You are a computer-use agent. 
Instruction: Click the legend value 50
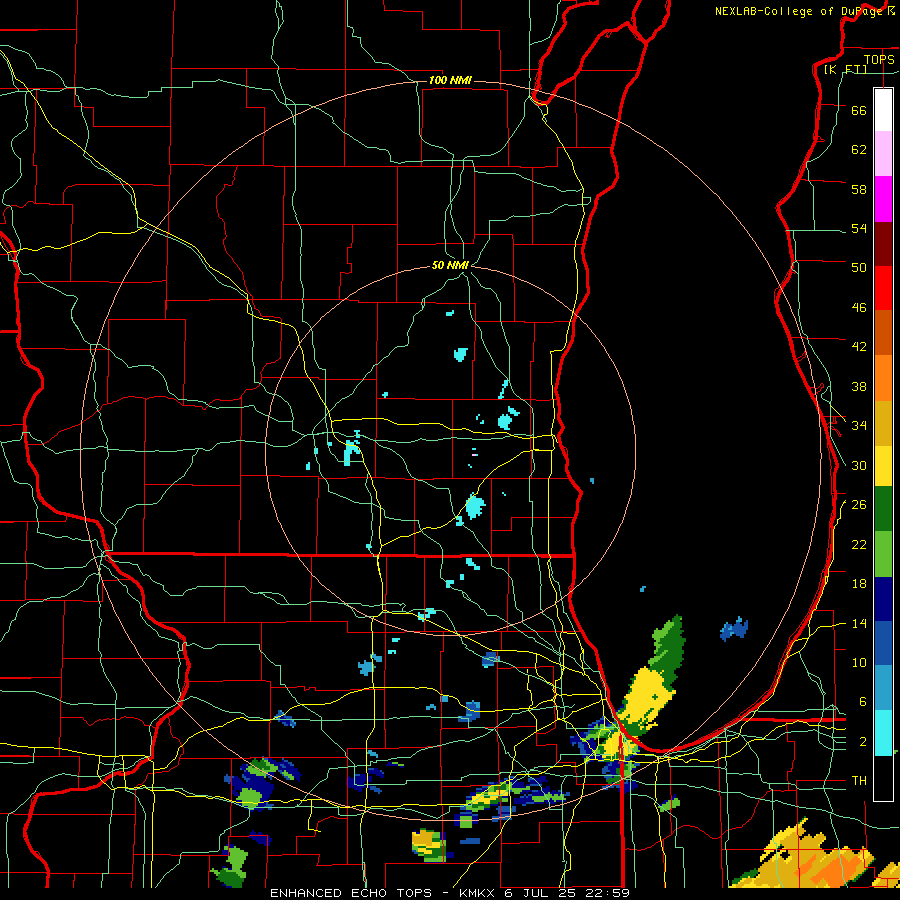click(859, 267)
